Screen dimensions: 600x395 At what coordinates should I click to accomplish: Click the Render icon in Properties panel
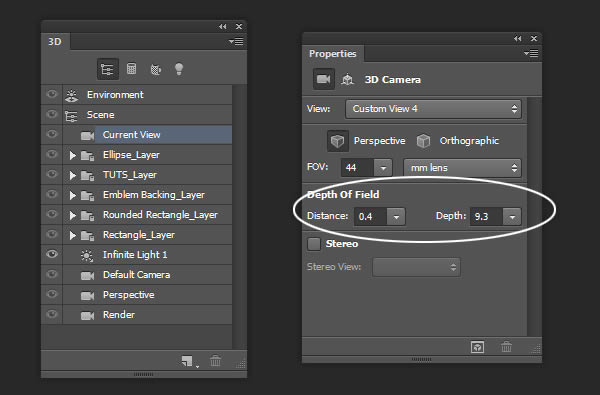tap(477, 347)
